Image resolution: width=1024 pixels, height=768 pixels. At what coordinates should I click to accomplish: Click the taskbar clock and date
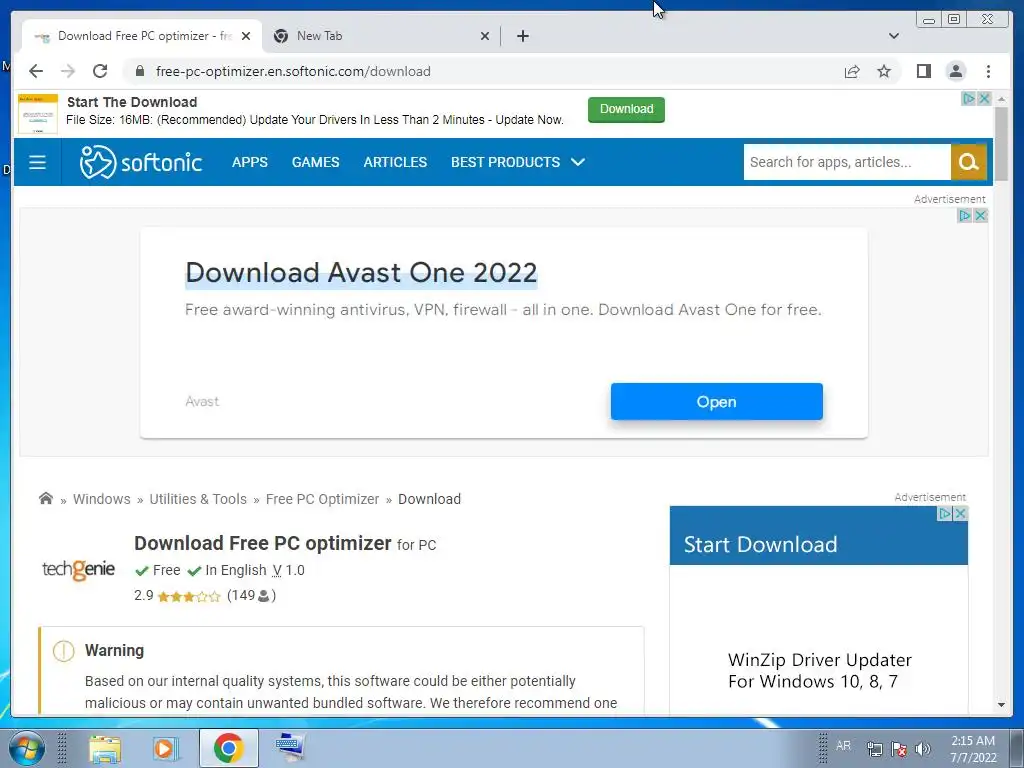pos(973,749)
